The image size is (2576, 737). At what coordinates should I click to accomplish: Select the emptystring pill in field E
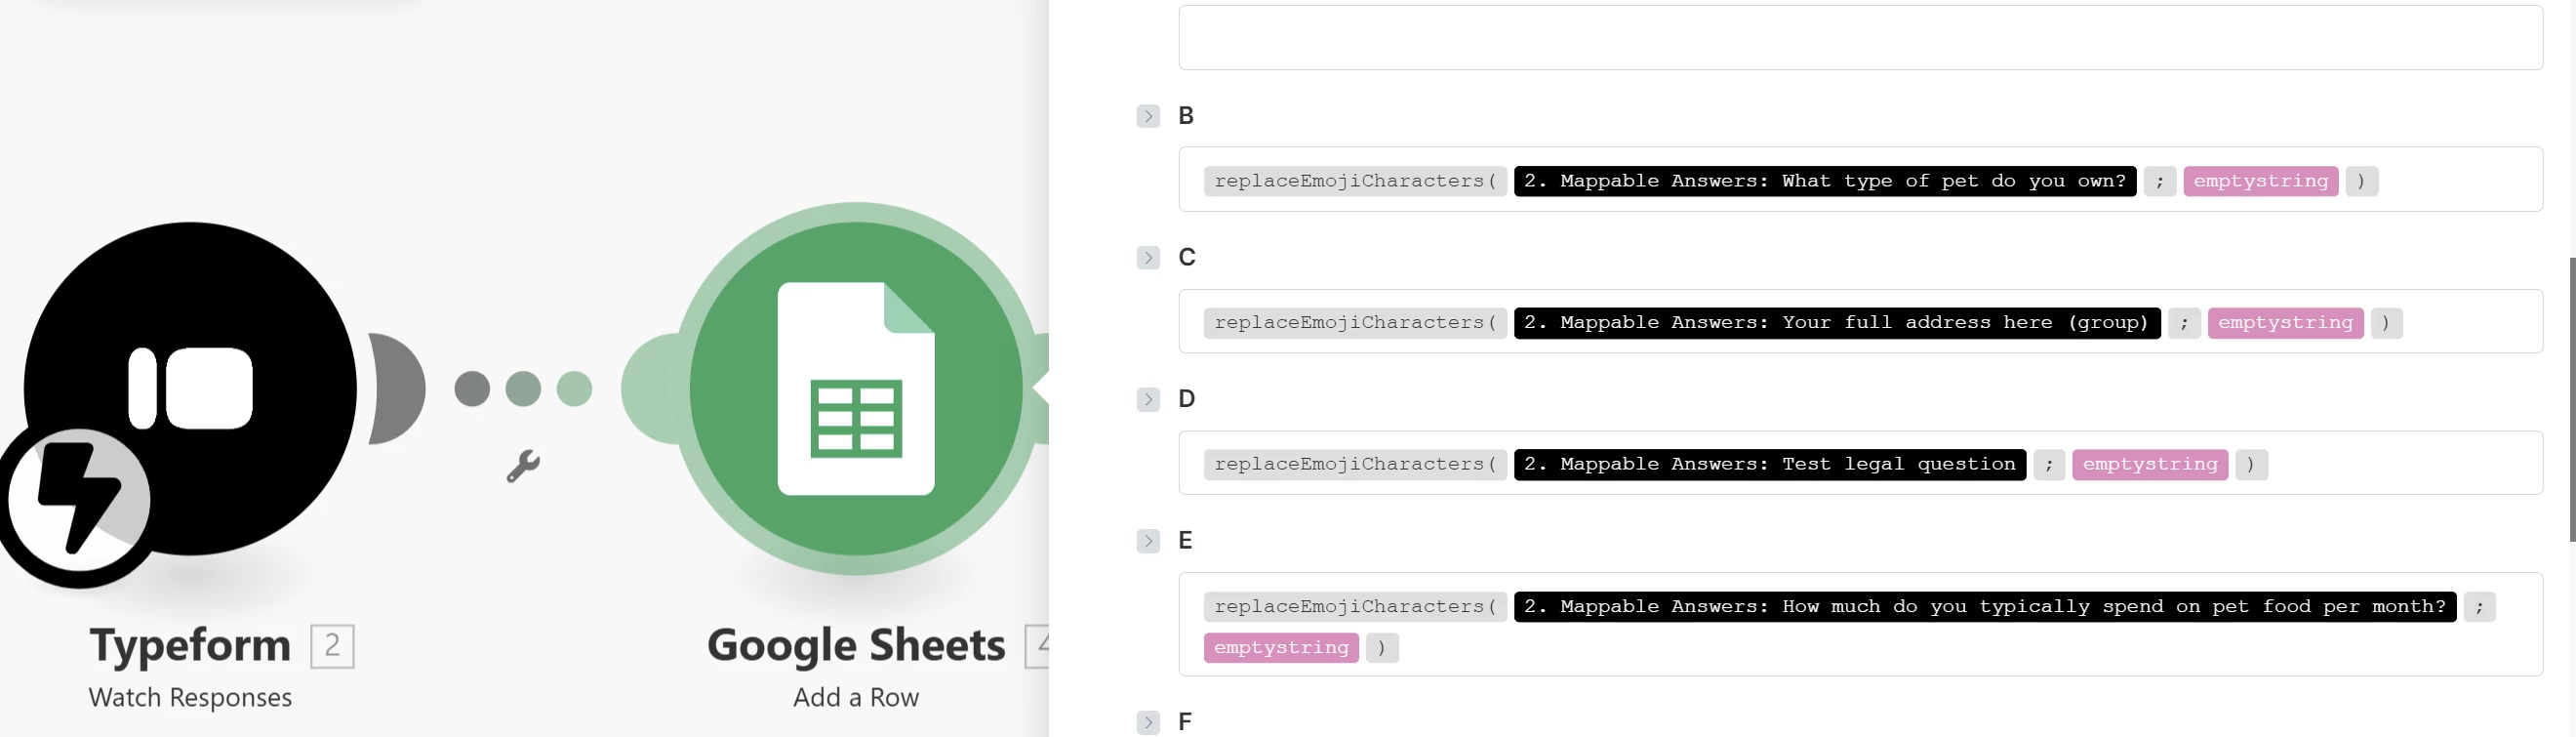pyautogui.click(x=1281, y=648)
